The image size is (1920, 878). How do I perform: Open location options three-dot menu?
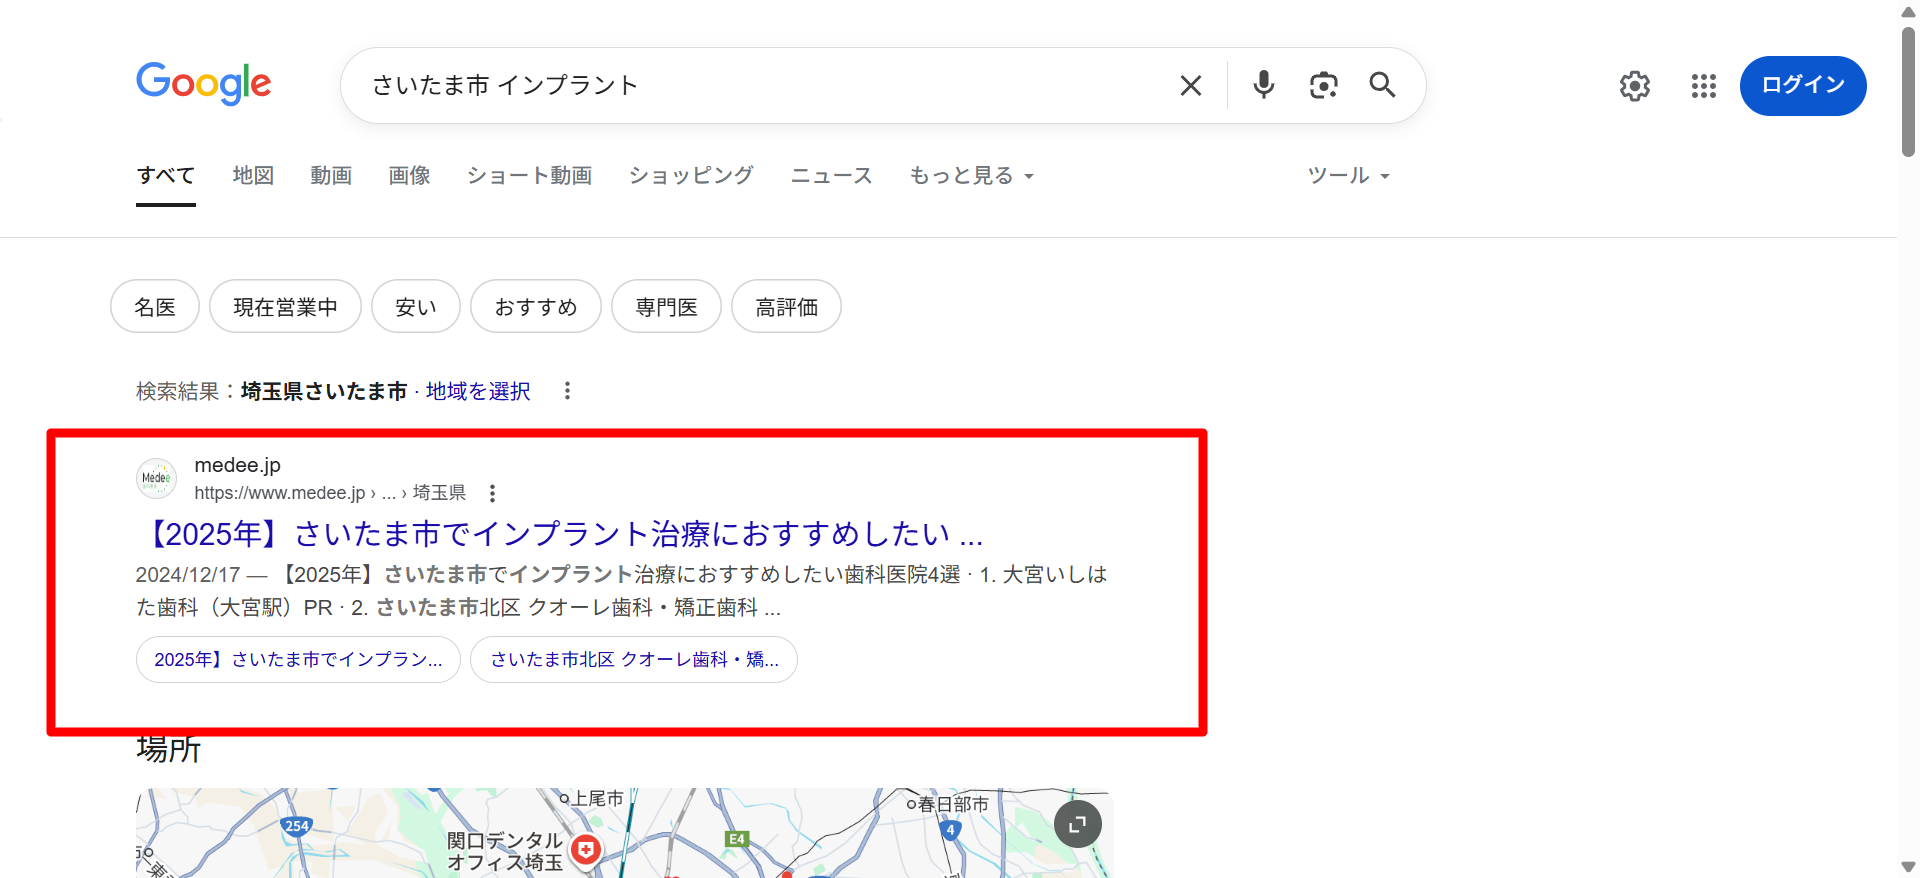[x=567, y=391]
